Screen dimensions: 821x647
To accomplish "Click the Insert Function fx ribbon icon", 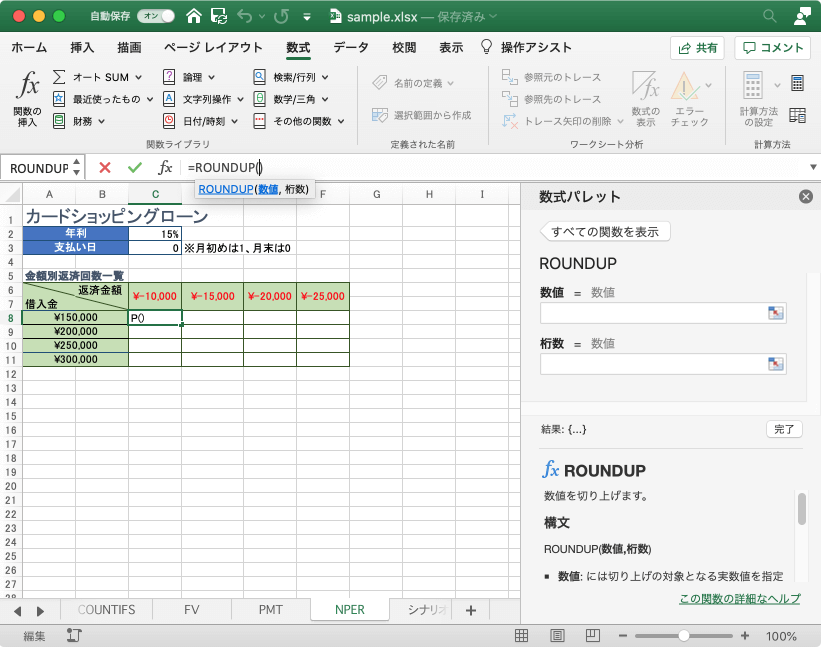I will click(28, 85).
